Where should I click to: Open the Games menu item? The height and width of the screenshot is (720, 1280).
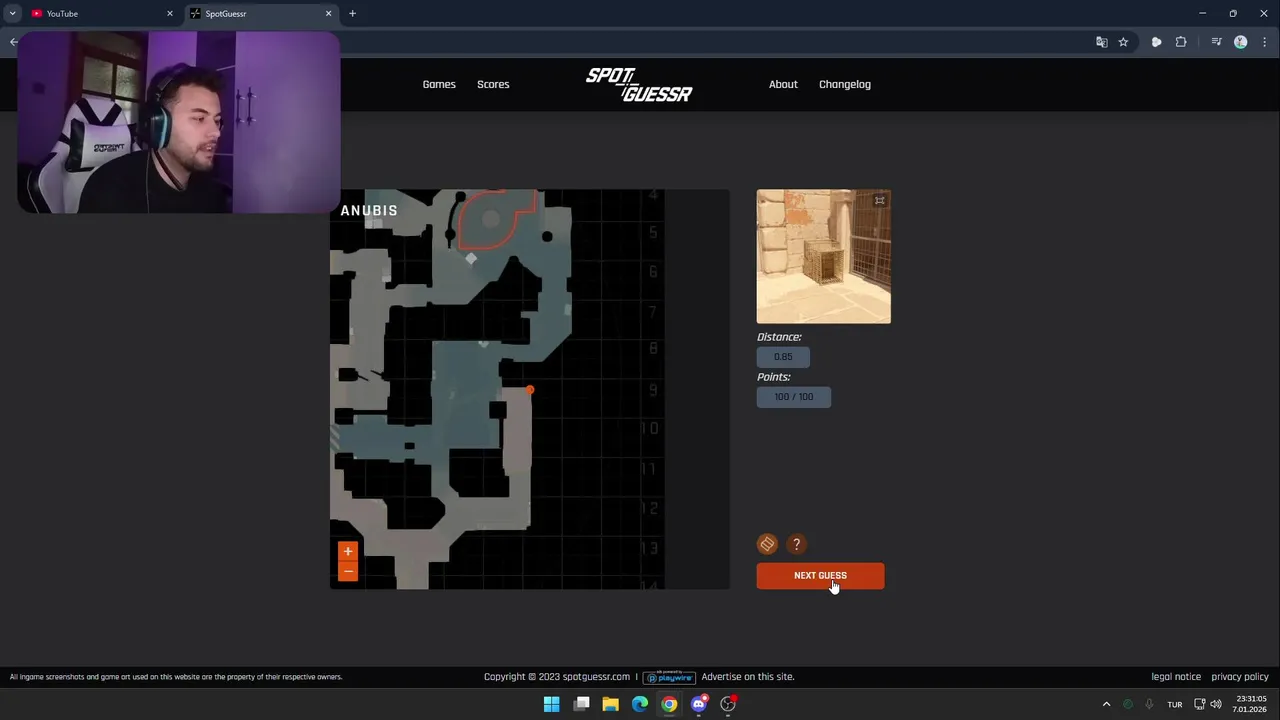439,84
